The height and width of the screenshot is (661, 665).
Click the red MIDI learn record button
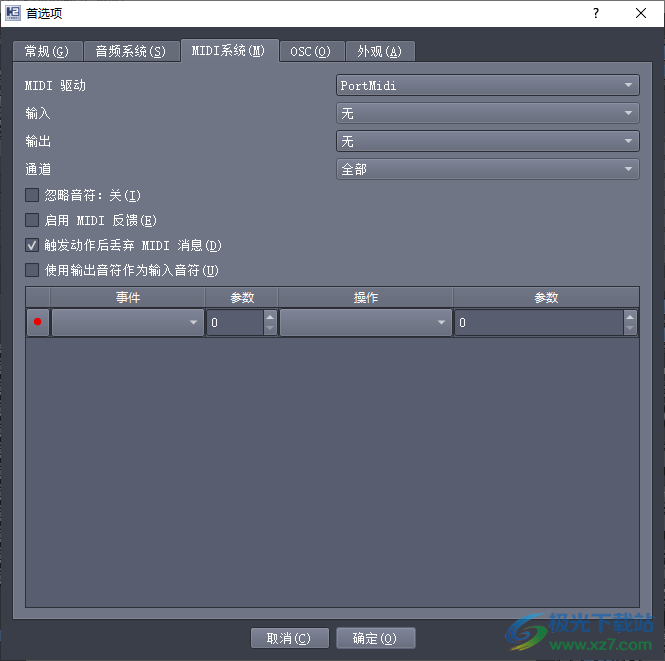38,322
